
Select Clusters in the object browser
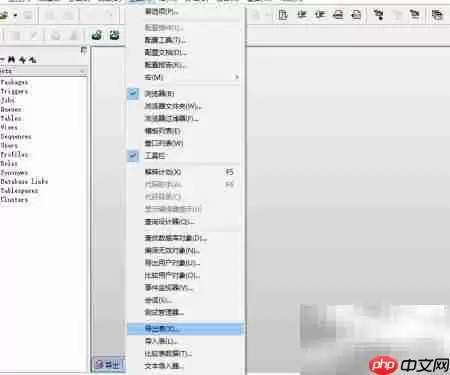(x=14, y=200)
